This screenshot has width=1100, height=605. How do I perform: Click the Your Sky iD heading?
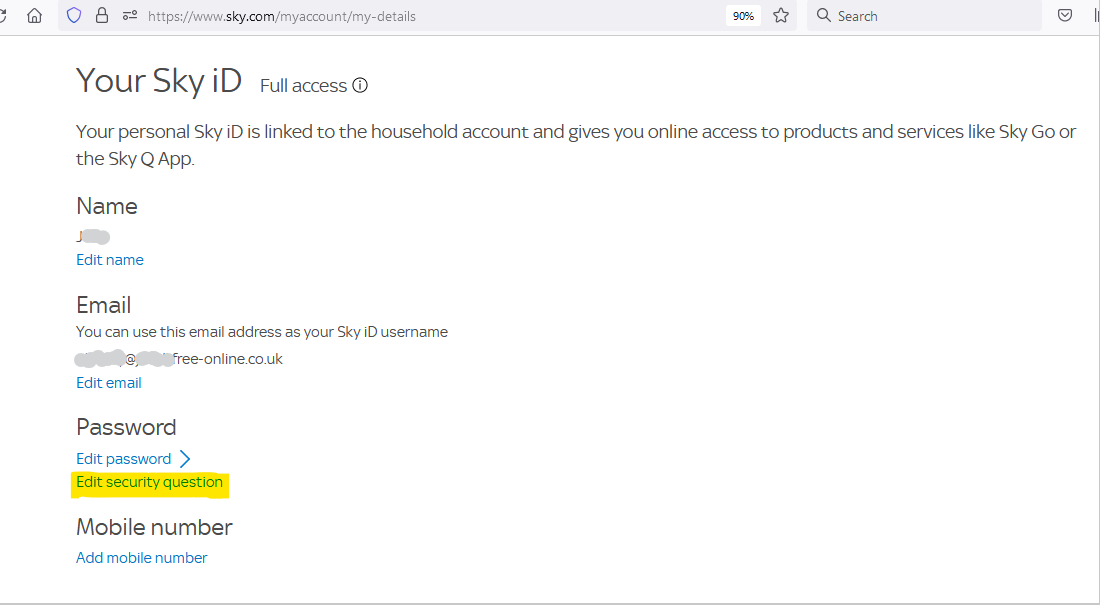tap(159, 81)
